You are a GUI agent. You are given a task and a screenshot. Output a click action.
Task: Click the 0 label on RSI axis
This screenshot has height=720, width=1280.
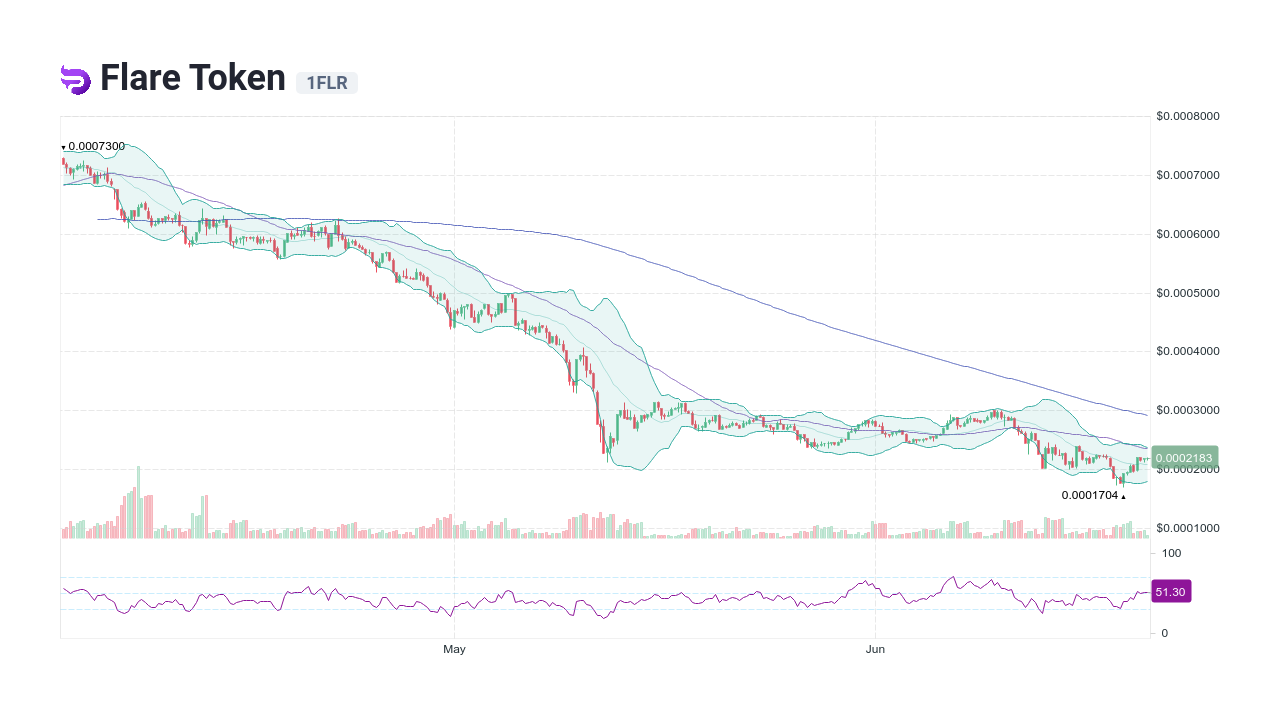[x=1165, y=633]
